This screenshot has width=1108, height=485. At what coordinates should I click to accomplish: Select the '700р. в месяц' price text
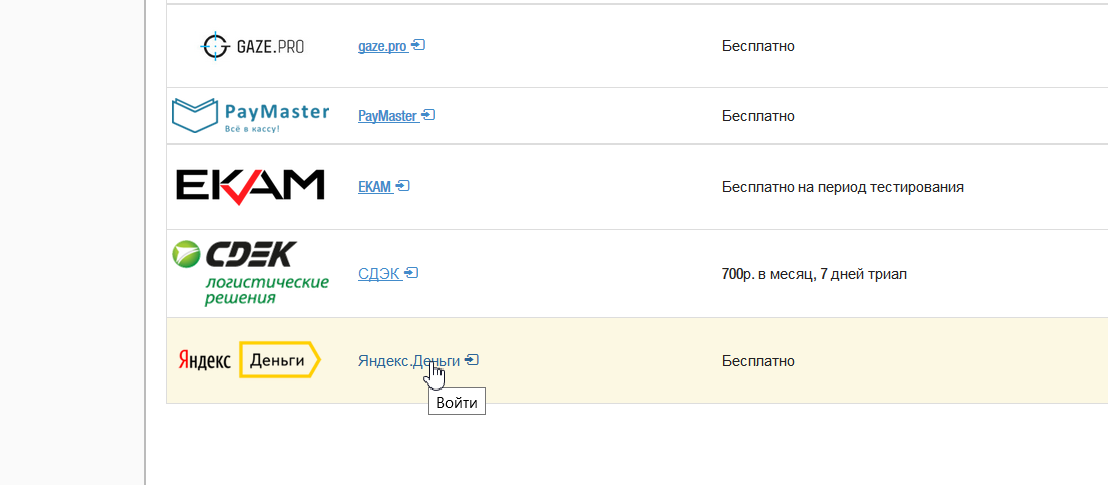tap(766, 274)
